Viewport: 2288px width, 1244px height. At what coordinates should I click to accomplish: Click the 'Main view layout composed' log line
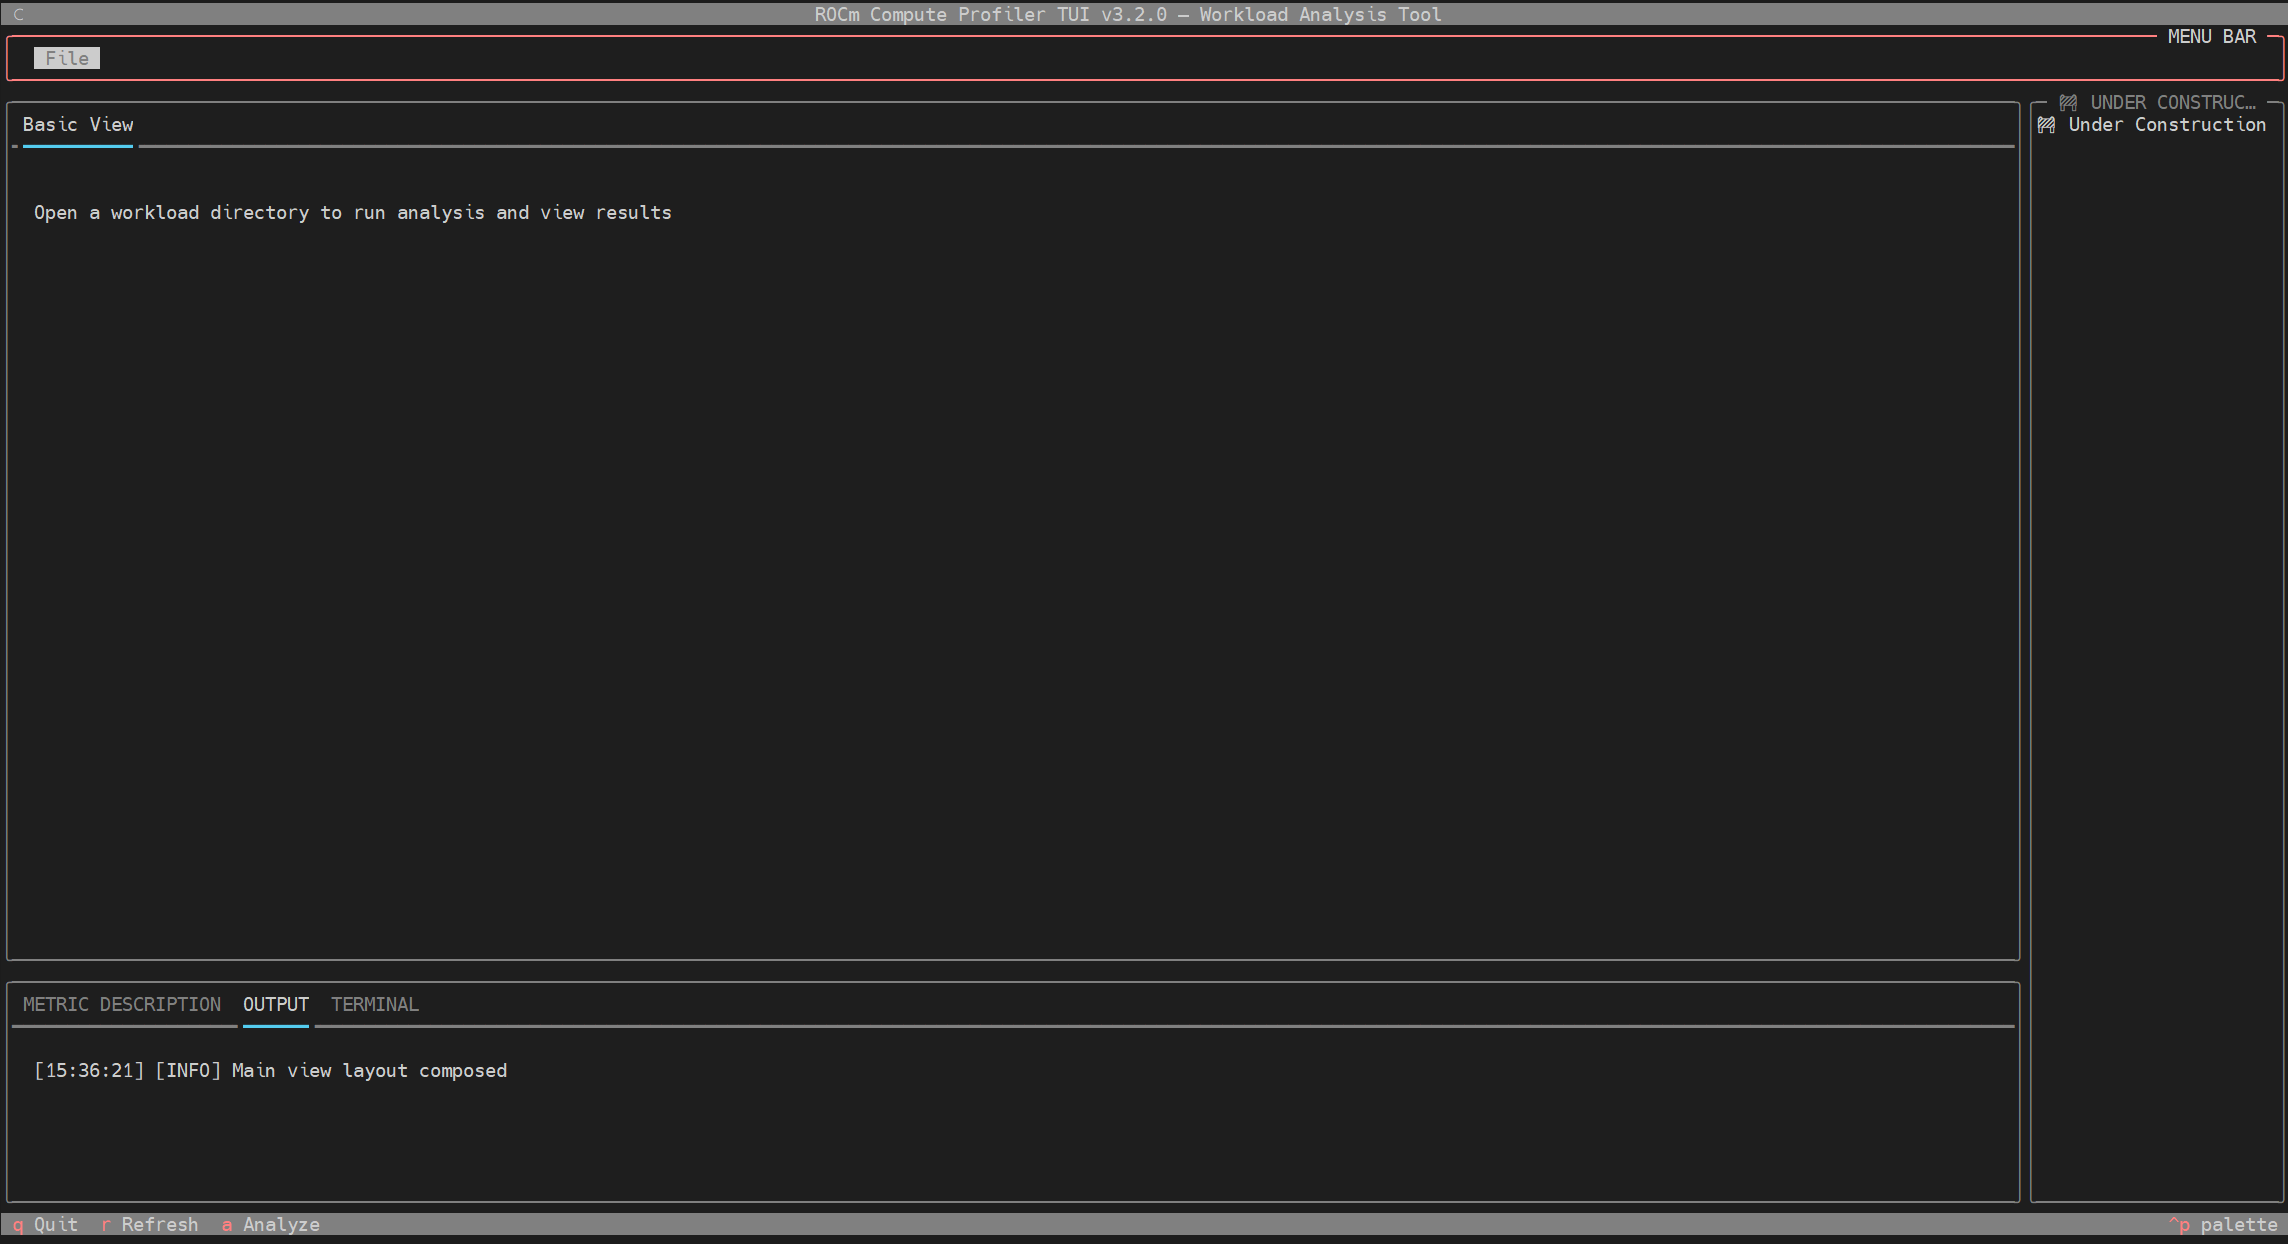(x=270, y=1071)
